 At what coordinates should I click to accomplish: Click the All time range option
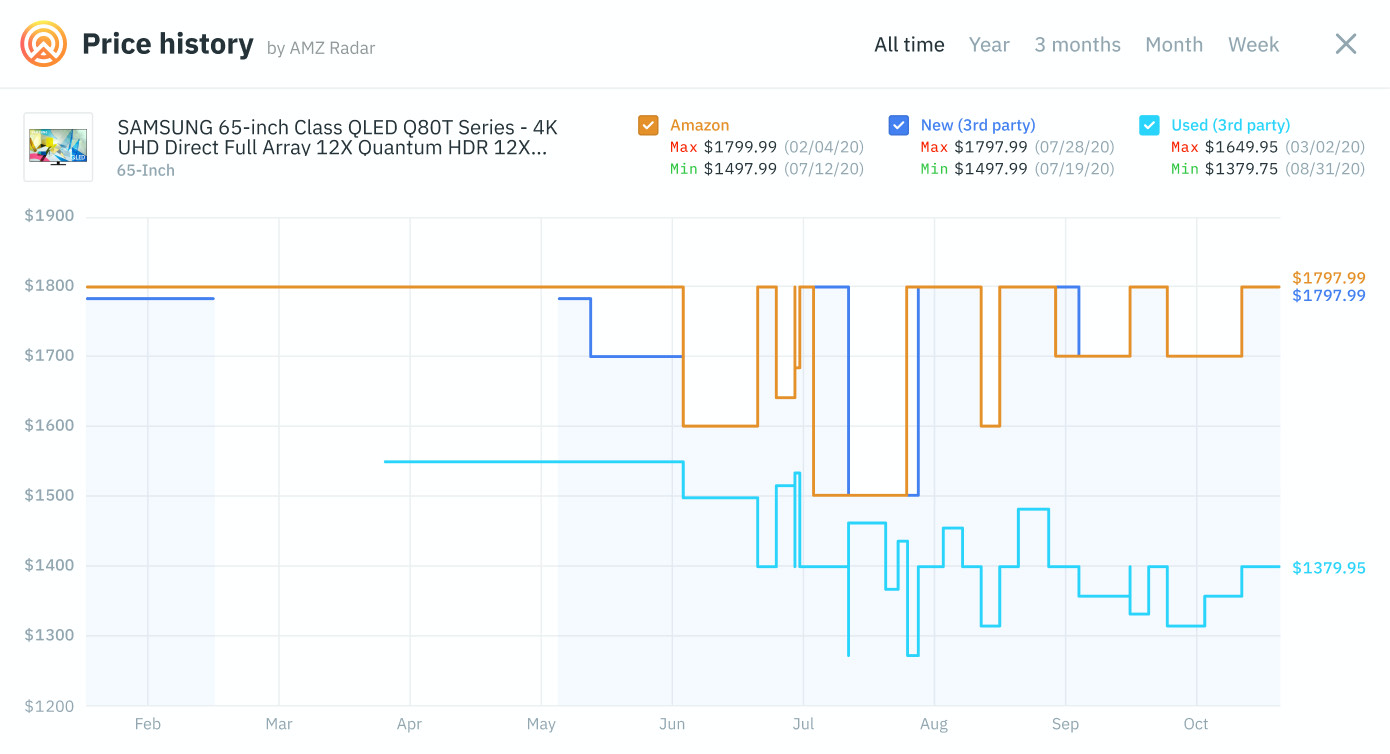pyautogui.click(x=908, y=44)
